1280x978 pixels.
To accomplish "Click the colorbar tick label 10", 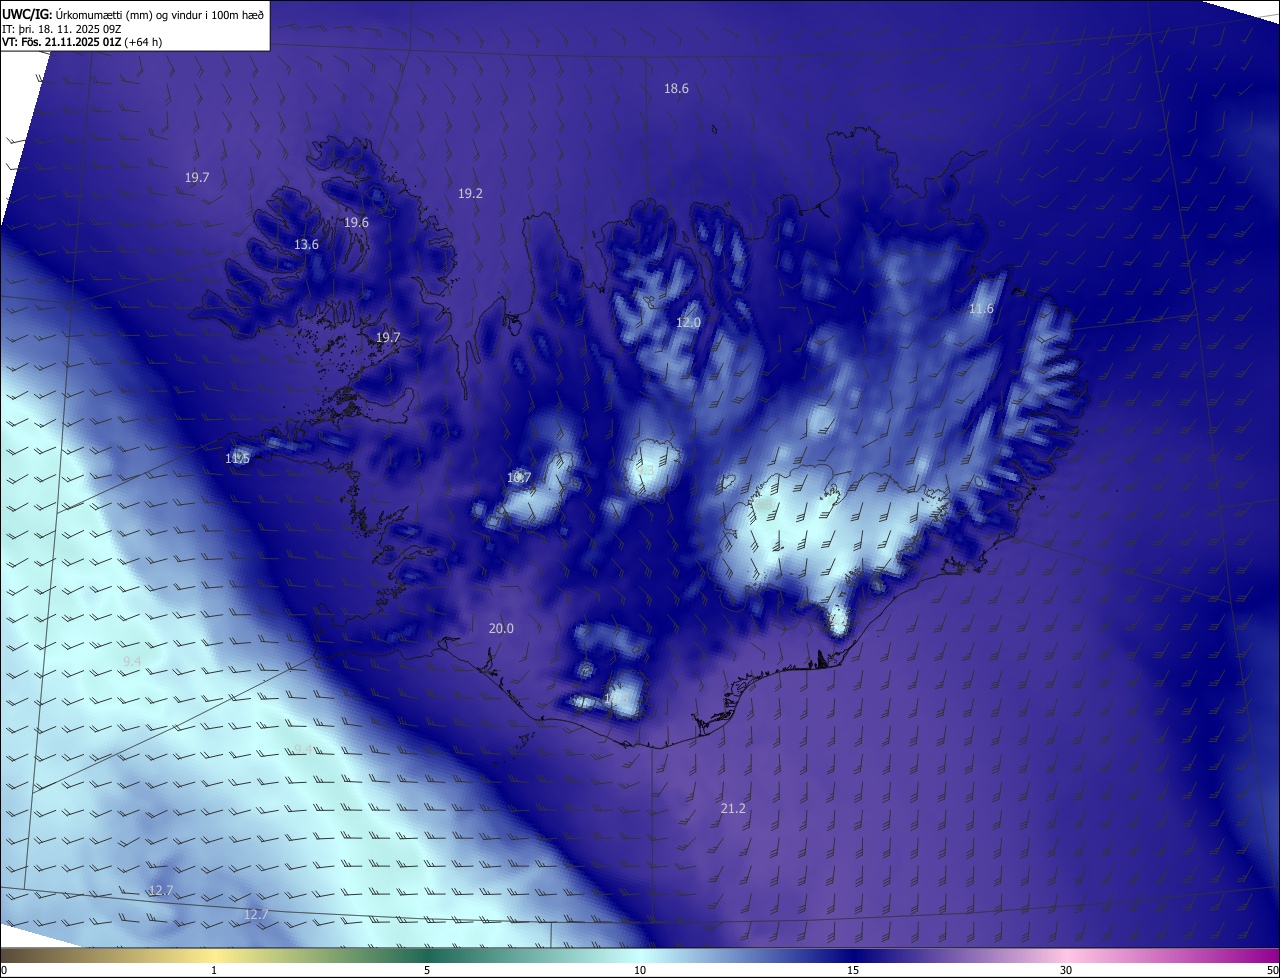I will coord(640,971).
